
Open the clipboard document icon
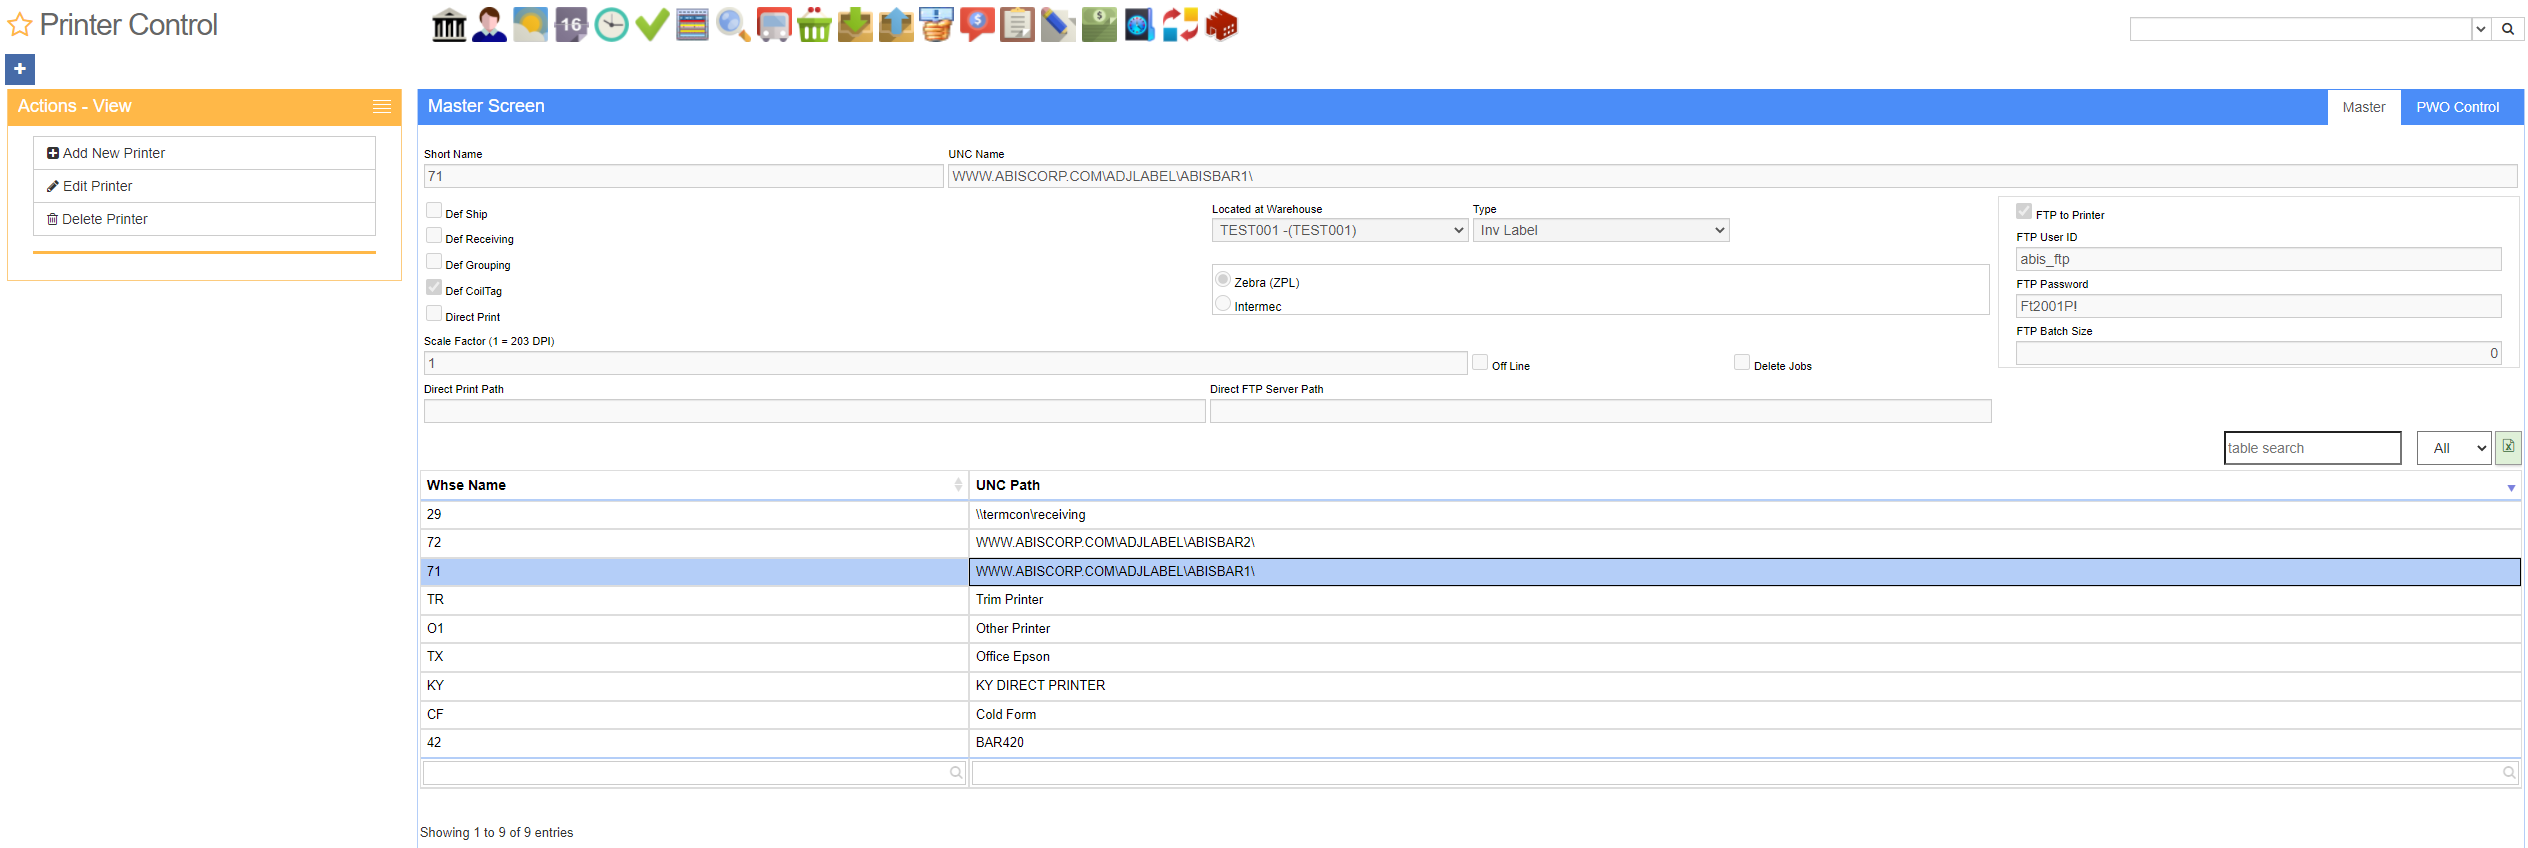pos(1018,25)
